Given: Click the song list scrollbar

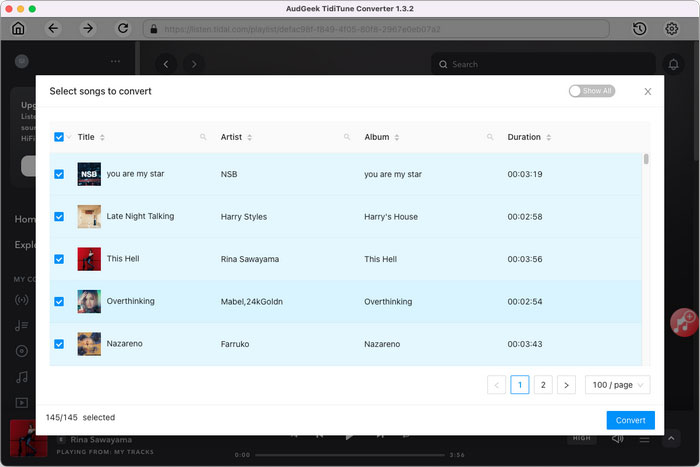Looking at the screenshot, I should [x=646, y=159].
